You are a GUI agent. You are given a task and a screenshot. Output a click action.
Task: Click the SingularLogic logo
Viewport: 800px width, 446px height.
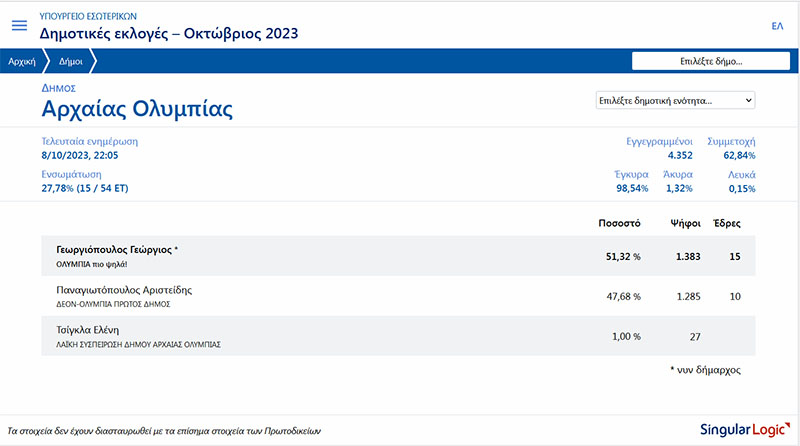click(x=740, y=430)
